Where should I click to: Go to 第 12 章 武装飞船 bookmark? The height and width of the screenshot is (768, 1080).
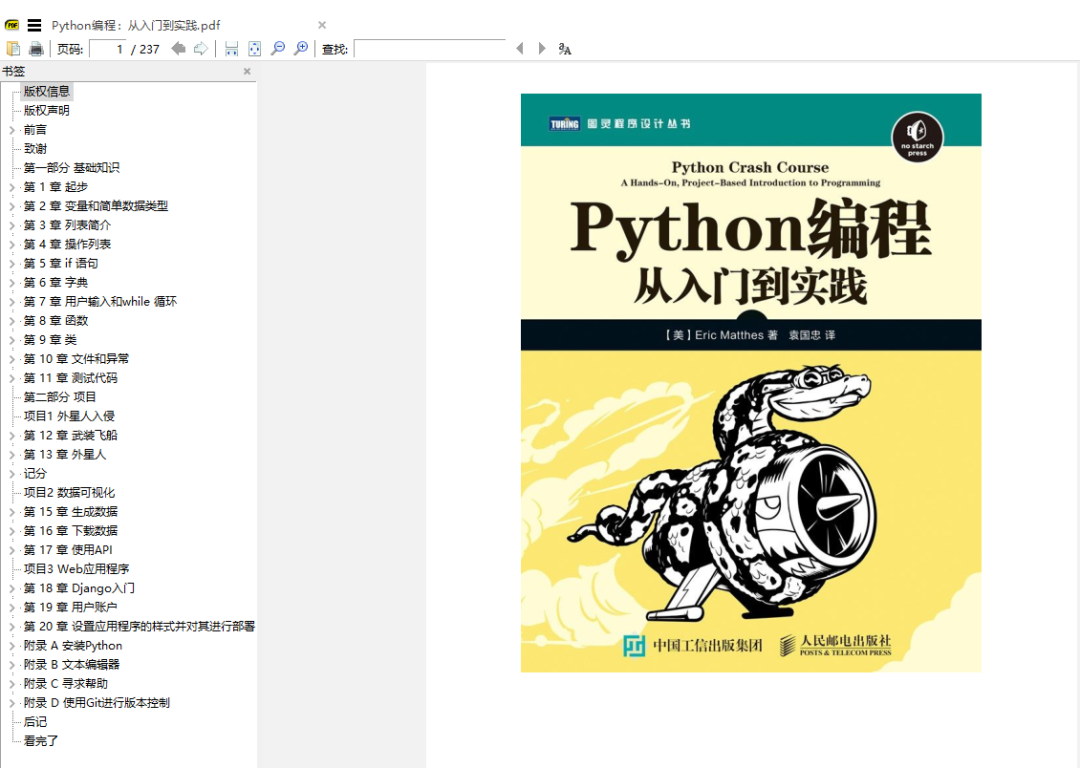[x=70, y=435]
